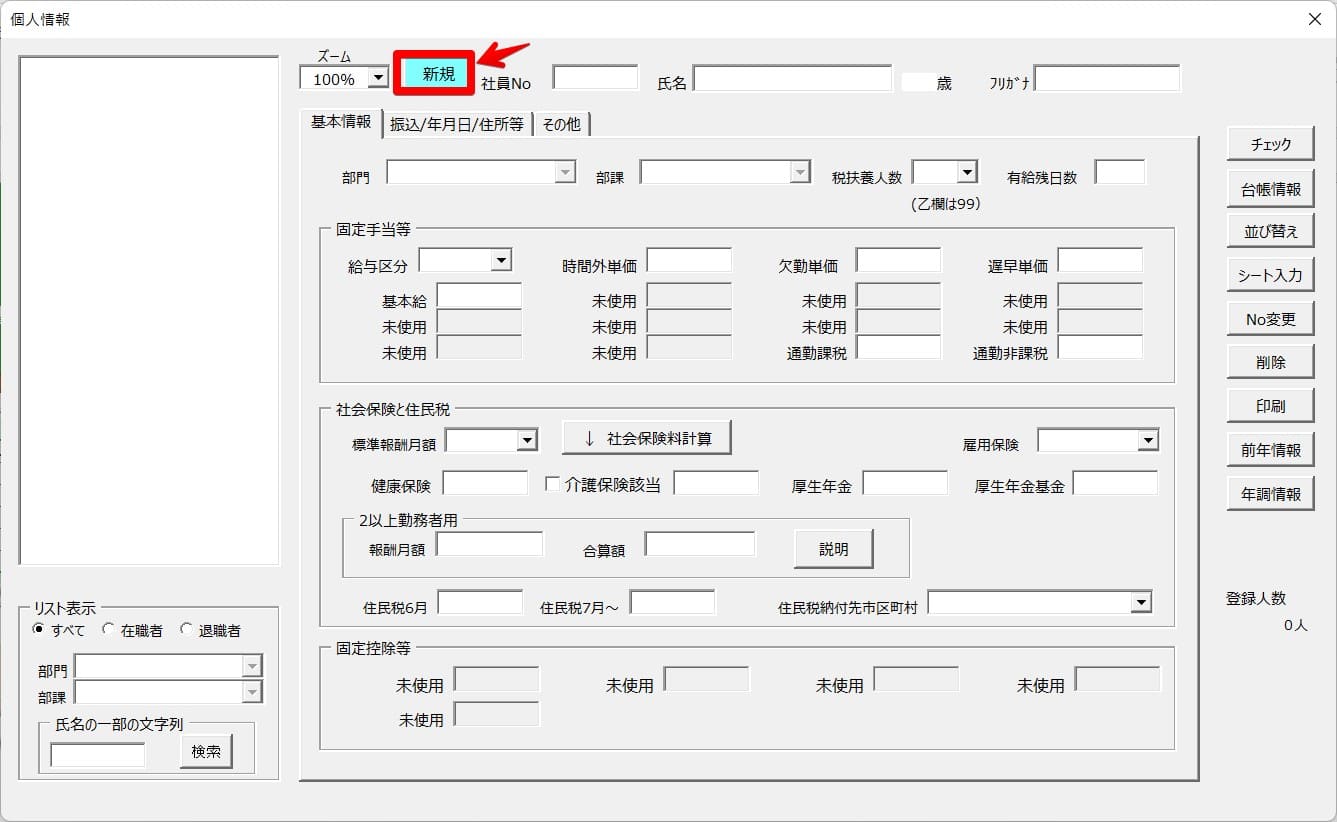The image size is (1337, 822).
Task: Click the 新規 button
Action: click(434, 74)
